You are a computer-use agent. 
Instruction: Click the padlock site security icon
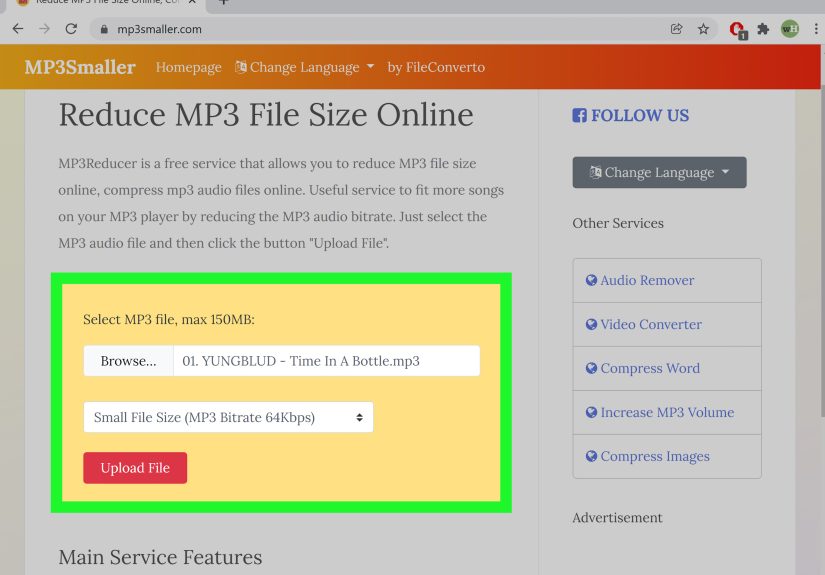click(x=104, y=29)
